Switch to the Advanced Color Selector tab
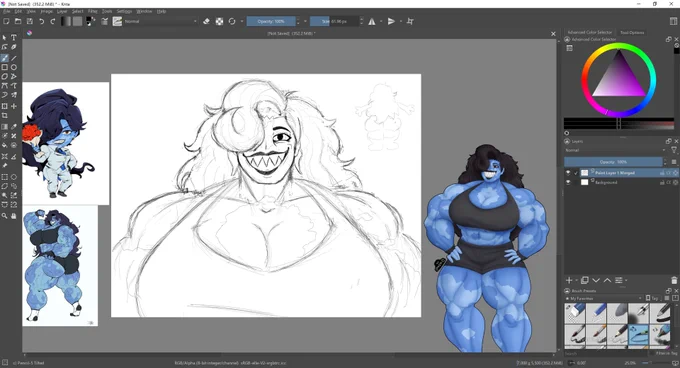The image size is (680, 368). pos(590,33)
